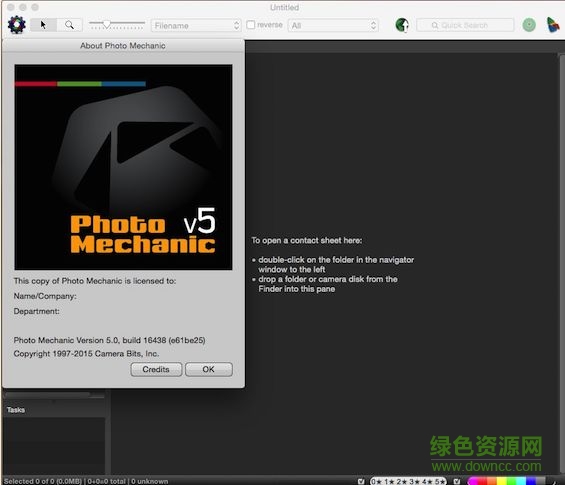
Task: Select the yellow color class swatch
Action: tap(502, 481)
